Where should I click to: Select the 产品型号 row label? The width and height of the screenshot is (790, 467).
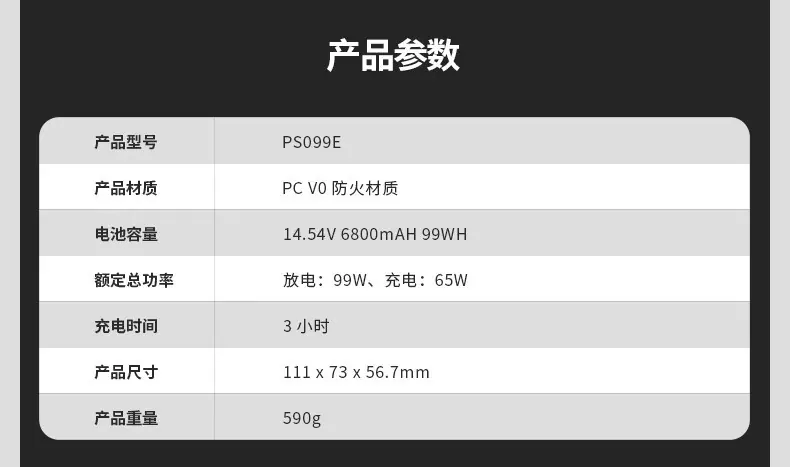click(126, 142)
